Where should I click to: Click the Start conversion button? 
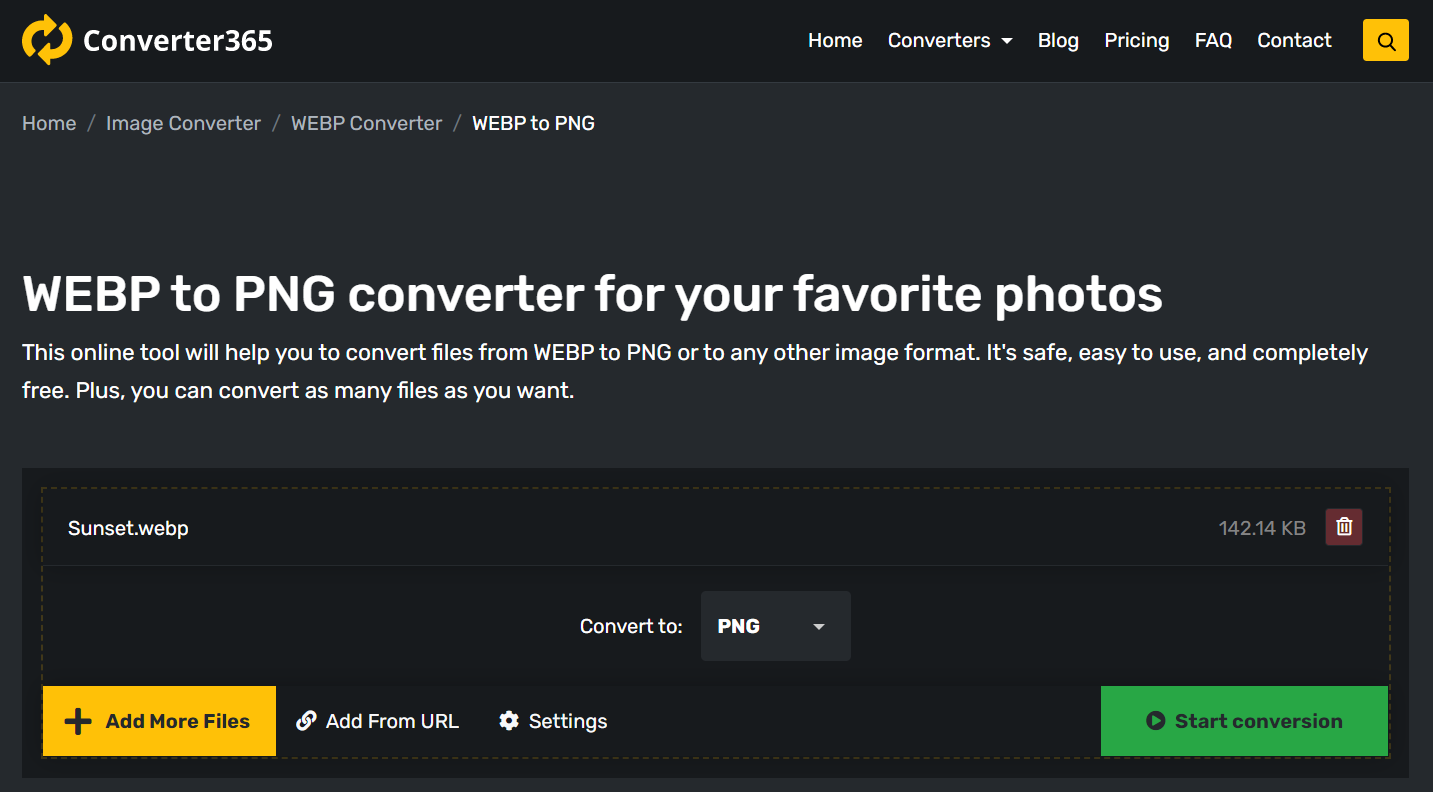pos(1258,721)
